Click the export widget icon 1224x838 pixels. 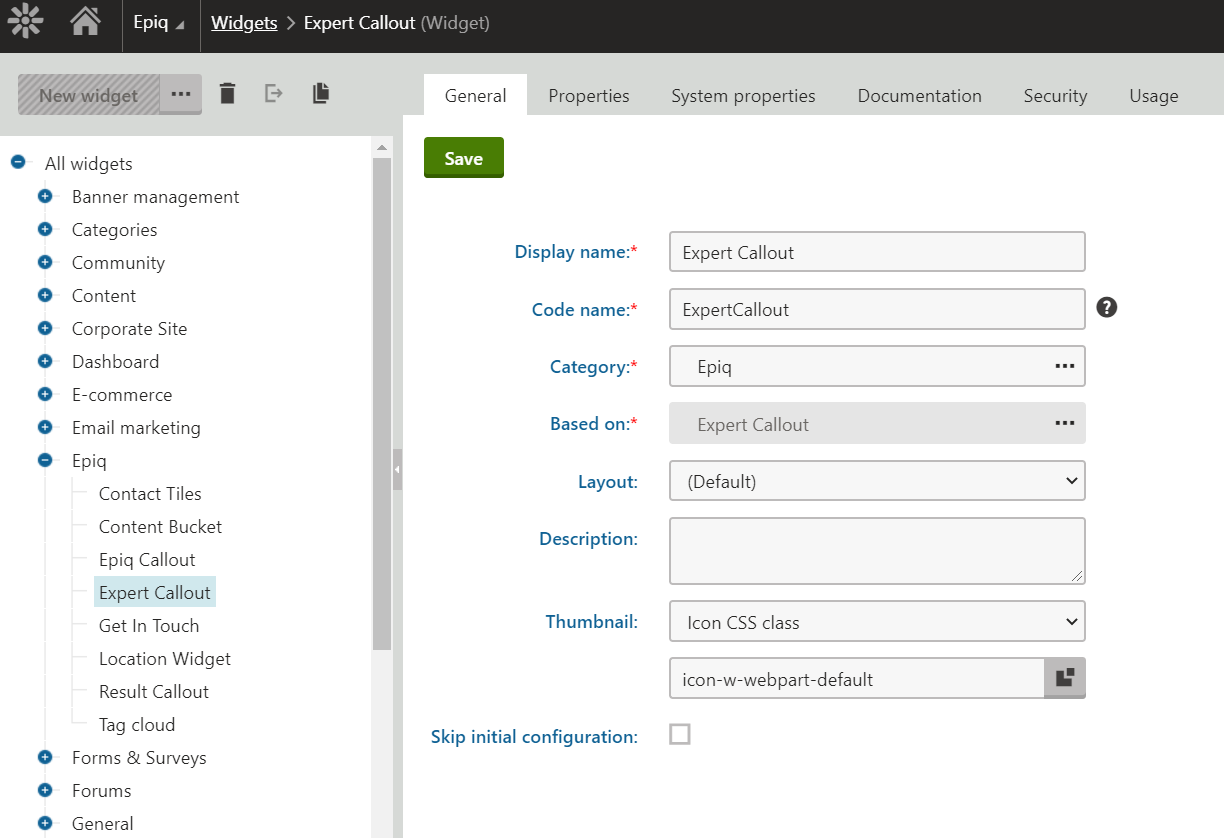point(273,94)
